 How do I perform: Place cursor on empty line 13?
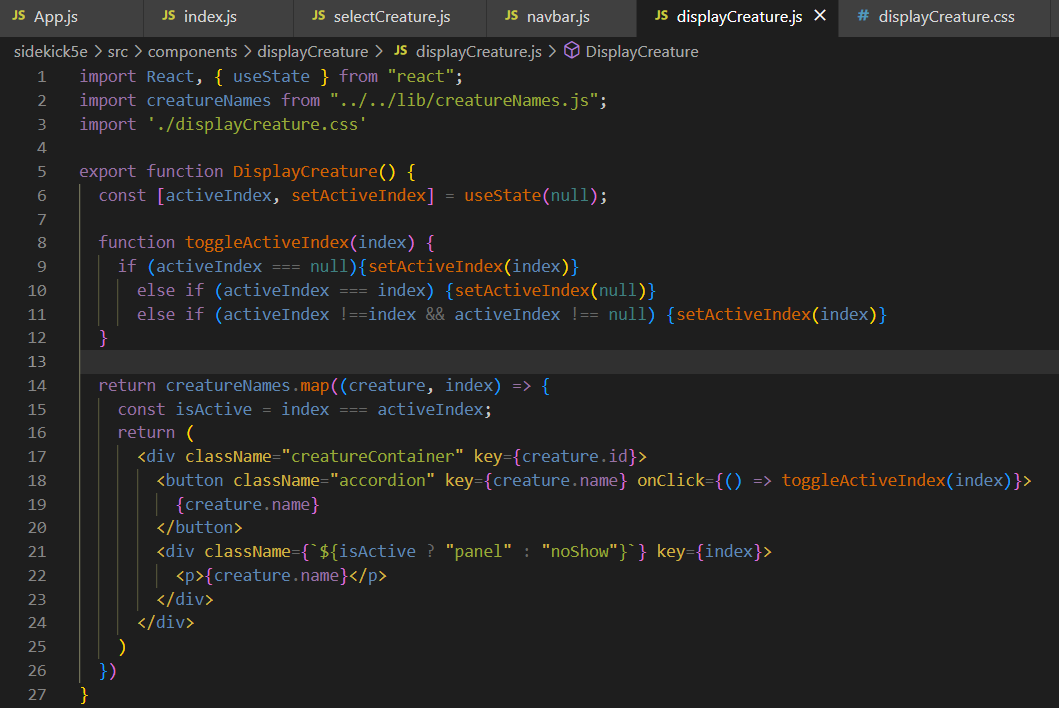point(569,362)
